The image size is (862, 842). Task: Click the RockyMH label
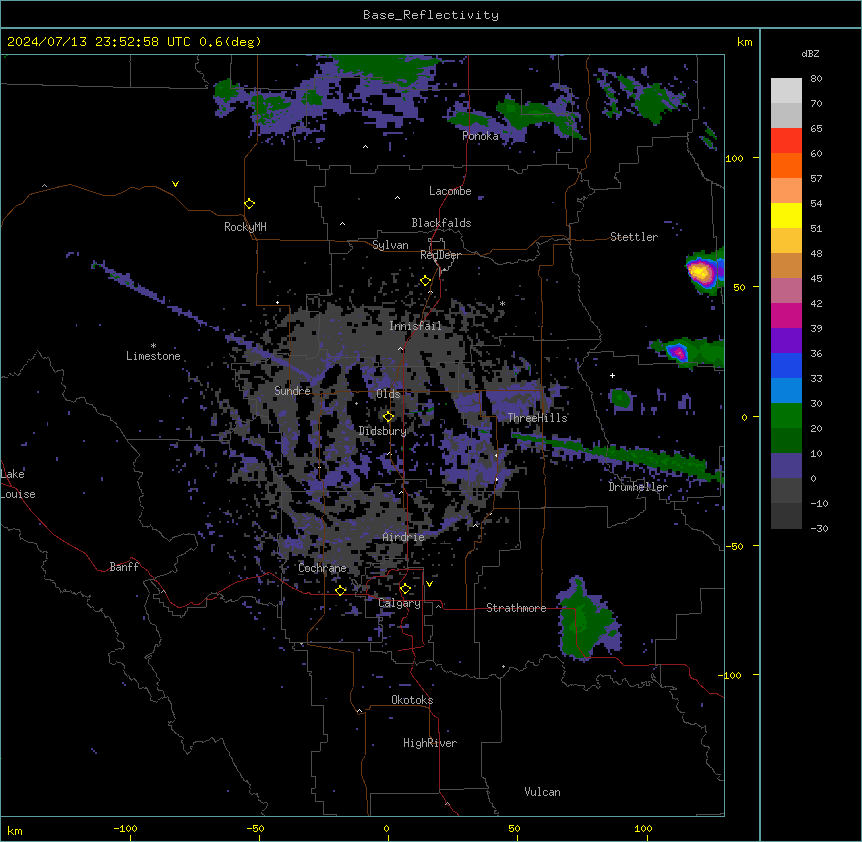245,227
